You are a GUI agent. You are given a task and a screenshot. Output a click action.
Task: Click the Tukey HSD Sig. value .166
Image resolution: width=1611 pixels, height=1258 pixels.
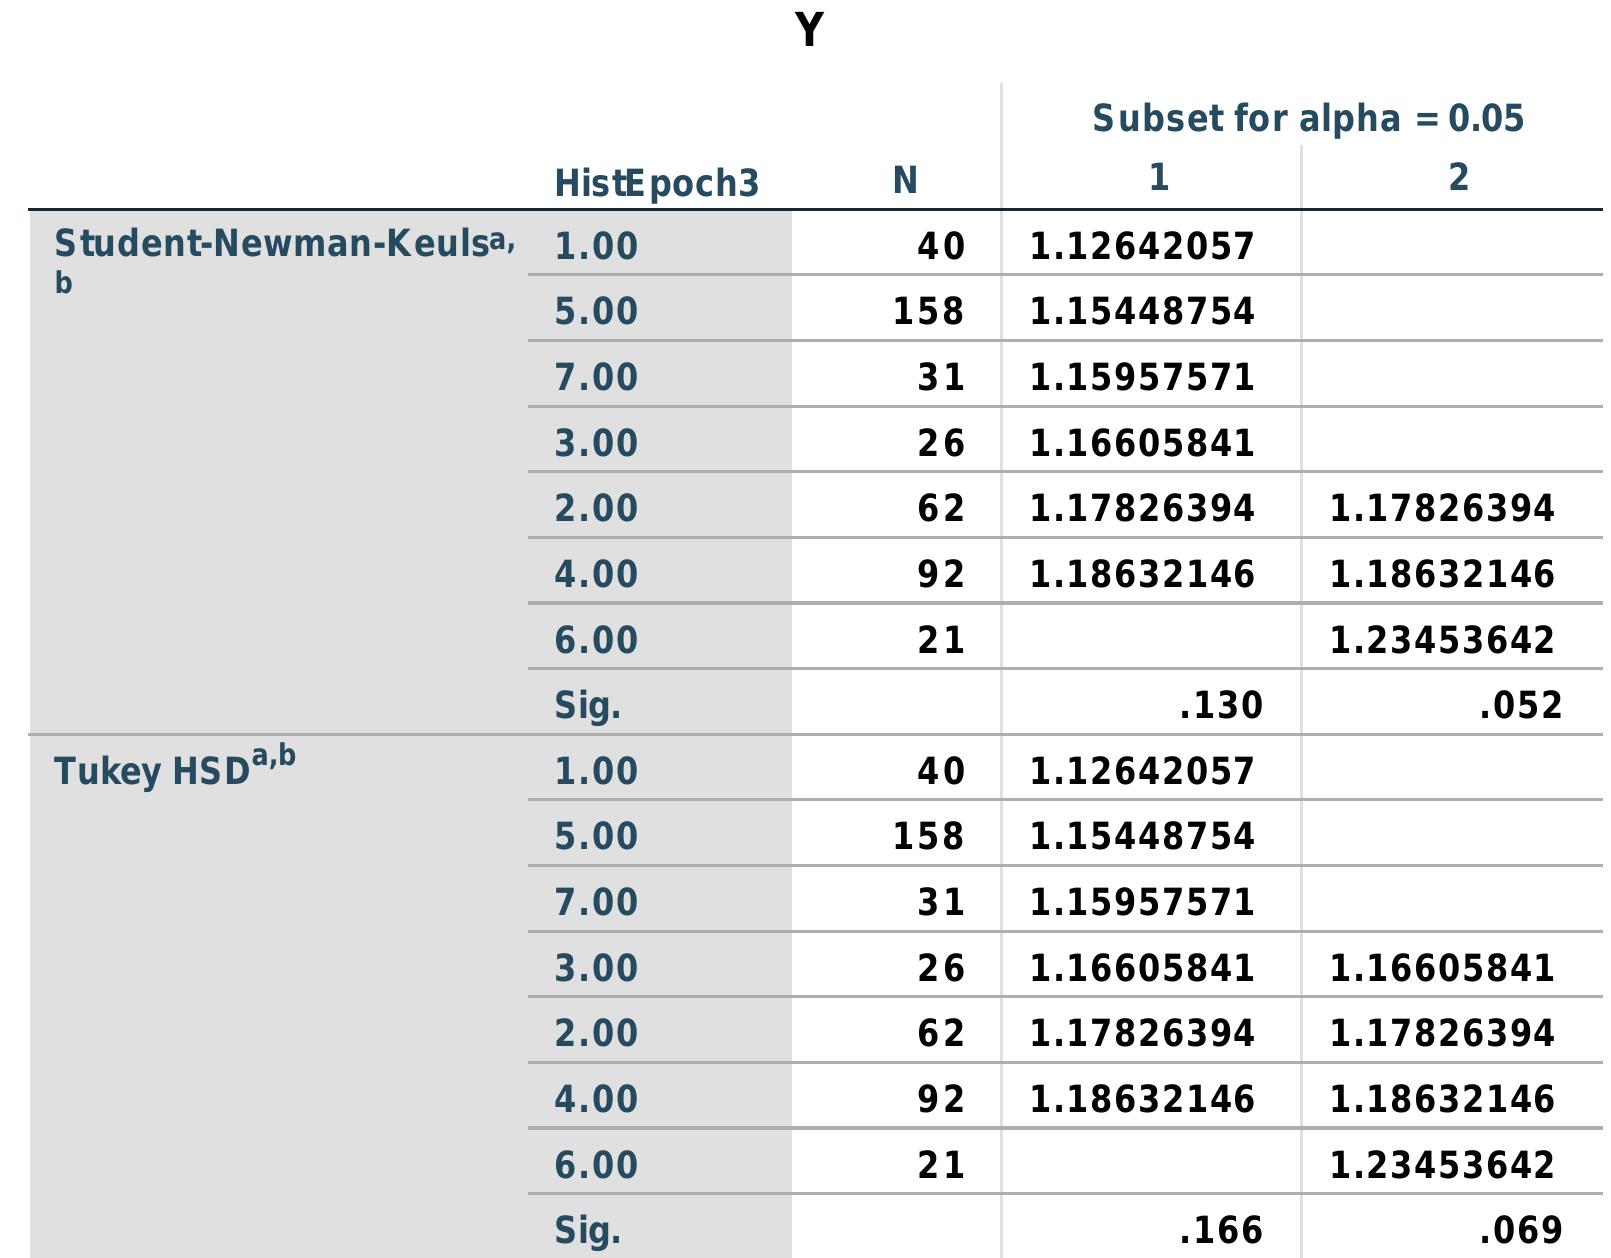[x=1220, y=1229]
